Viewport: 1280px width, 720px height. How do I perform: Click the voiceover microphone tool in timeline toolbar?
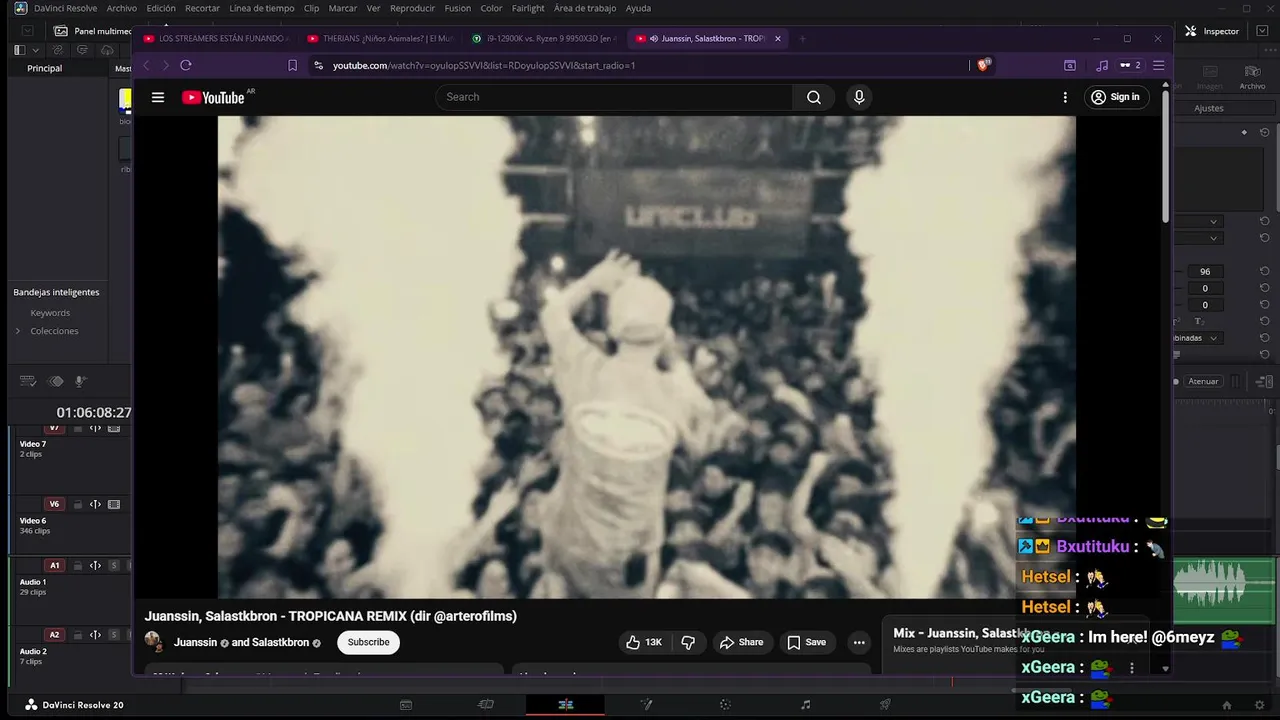coord(81,381)
